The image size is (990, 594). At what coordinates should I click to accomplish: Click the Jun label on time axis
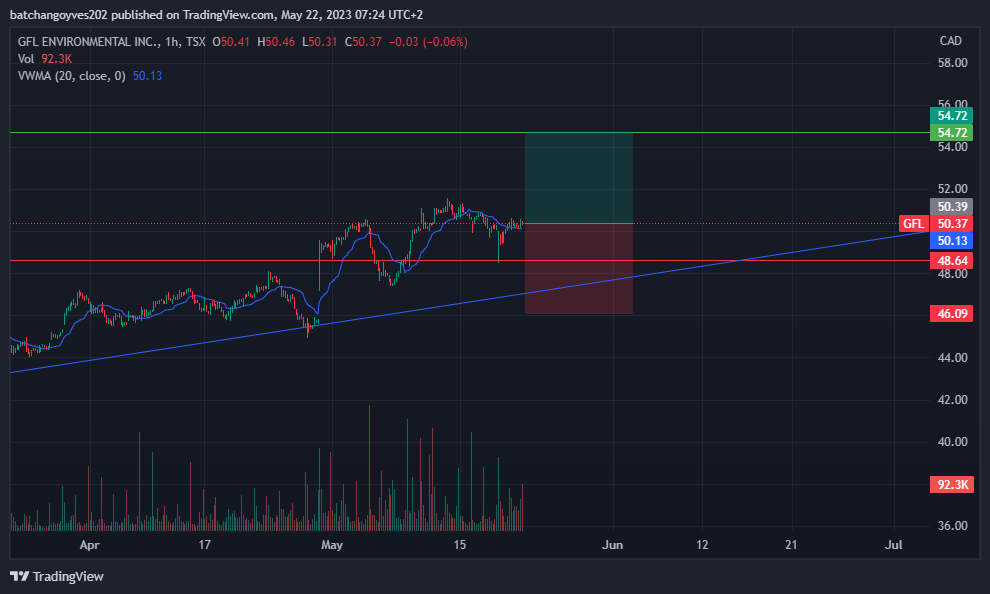612,545
